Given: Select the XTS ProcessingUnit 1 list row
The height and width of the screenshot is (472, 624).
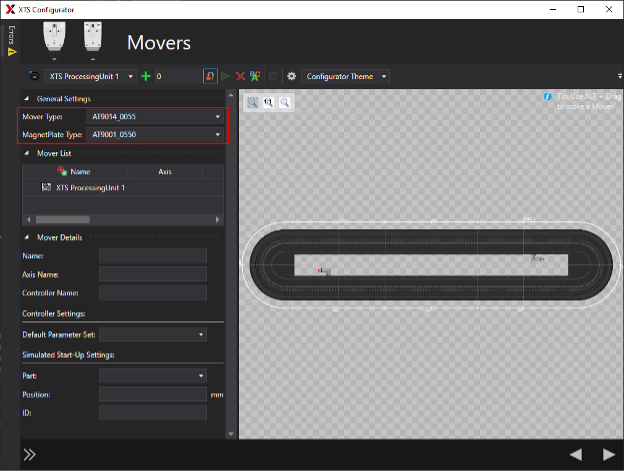Looking at the screenshot, I should [123, 187].
